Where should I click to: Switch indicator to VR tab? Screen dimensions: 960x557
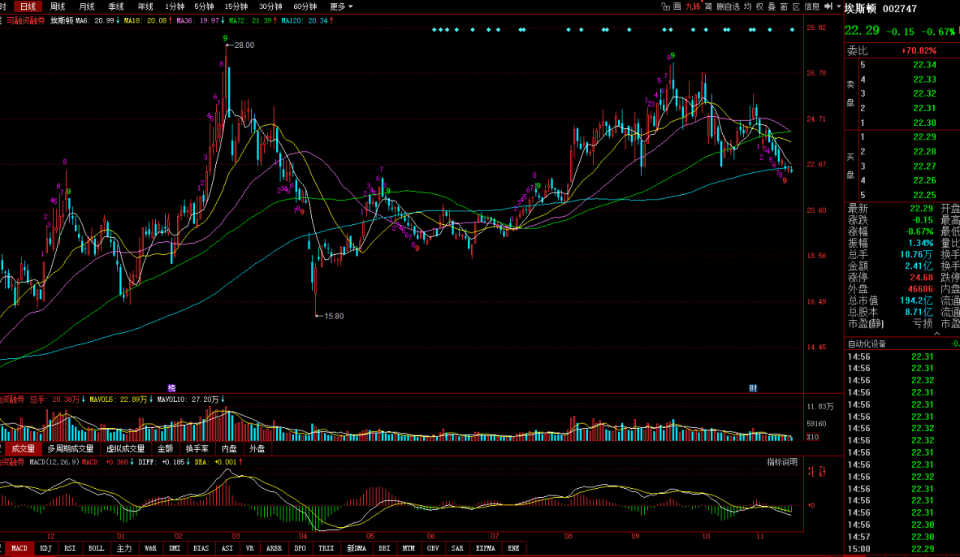point(250,548)
